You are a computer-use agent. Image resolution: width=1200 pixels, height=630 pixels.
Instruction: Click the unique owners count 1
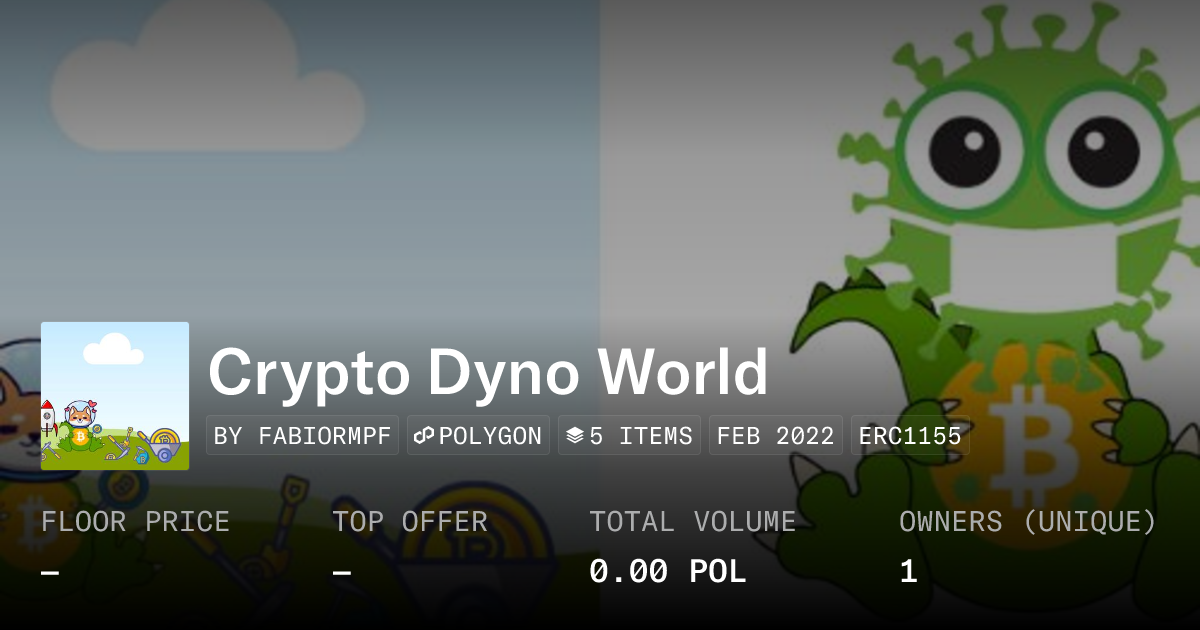908,572
